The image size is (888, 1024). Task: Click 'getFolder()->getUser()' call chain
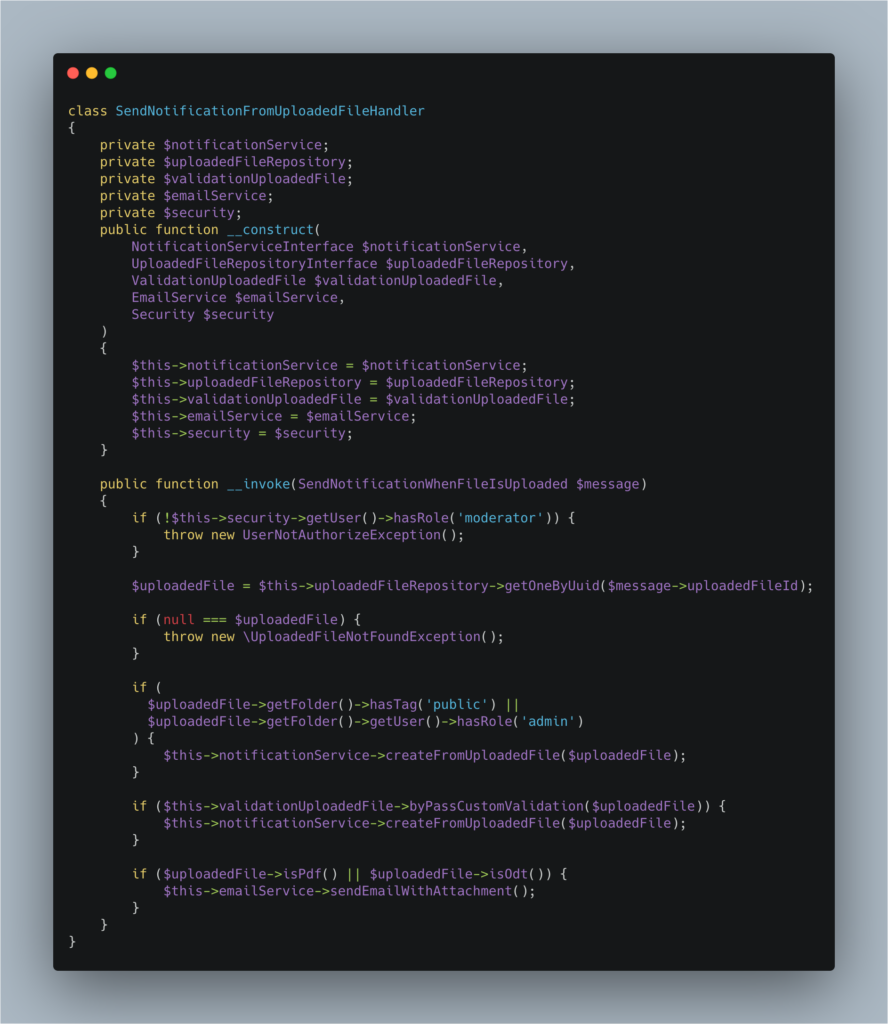click(x=353, y=722)
